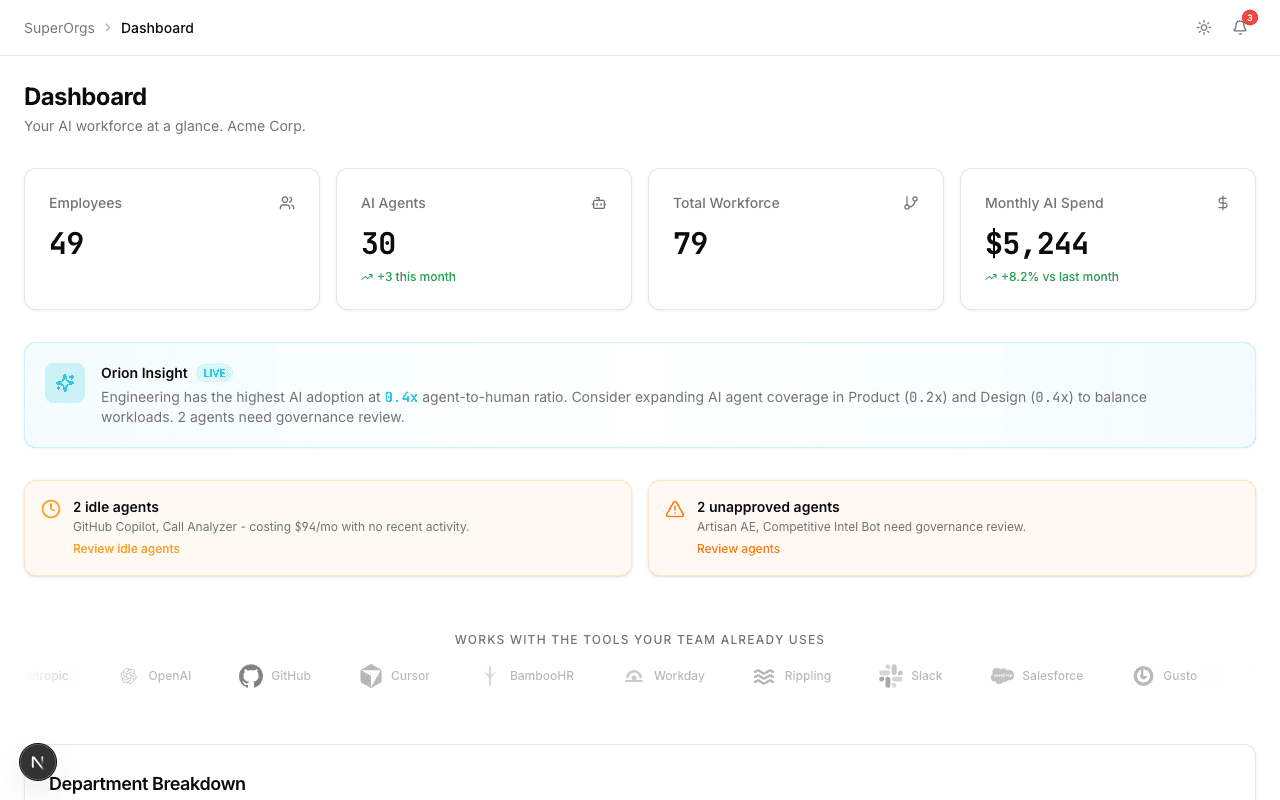Select the Slack integration logo
Viewport: 1280px width, 800px height.
click(889, 675)
